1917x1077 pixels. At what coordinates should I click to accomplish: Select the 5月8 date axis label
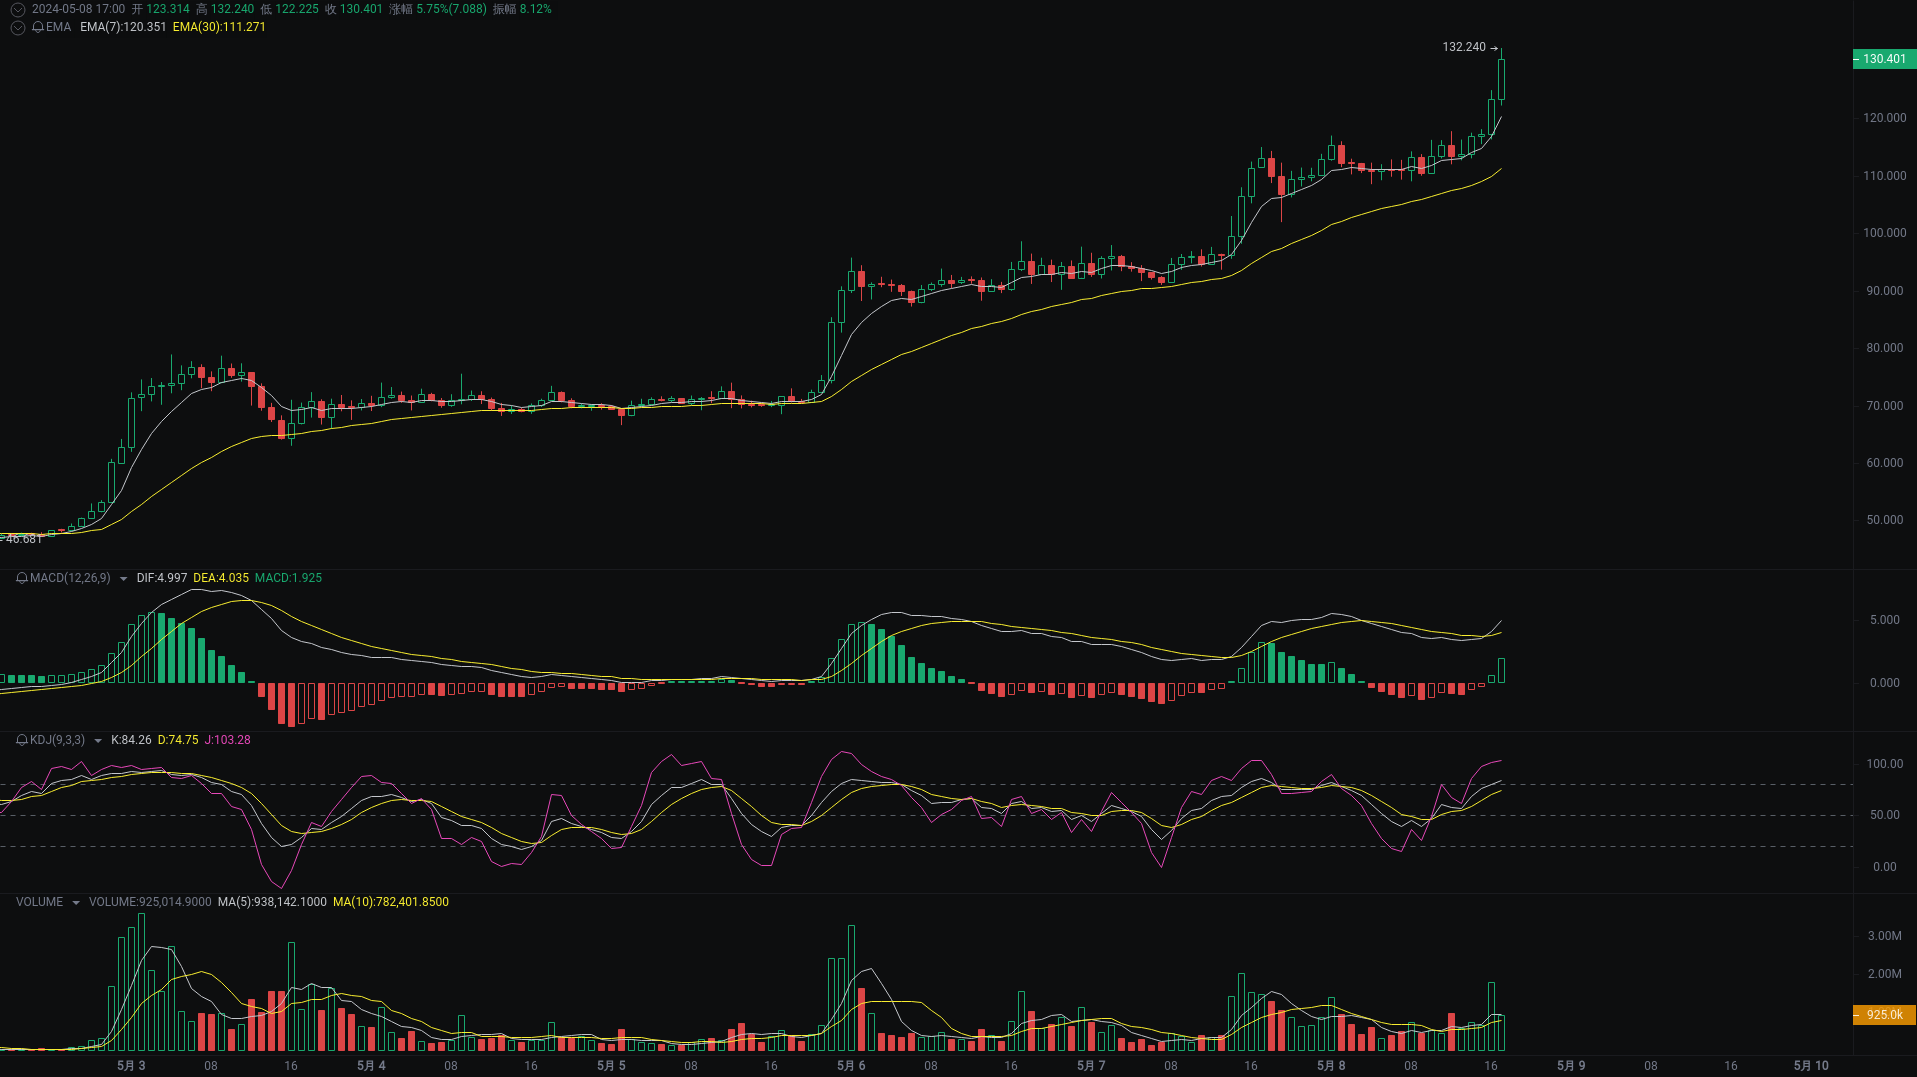coord(1331,1065)
